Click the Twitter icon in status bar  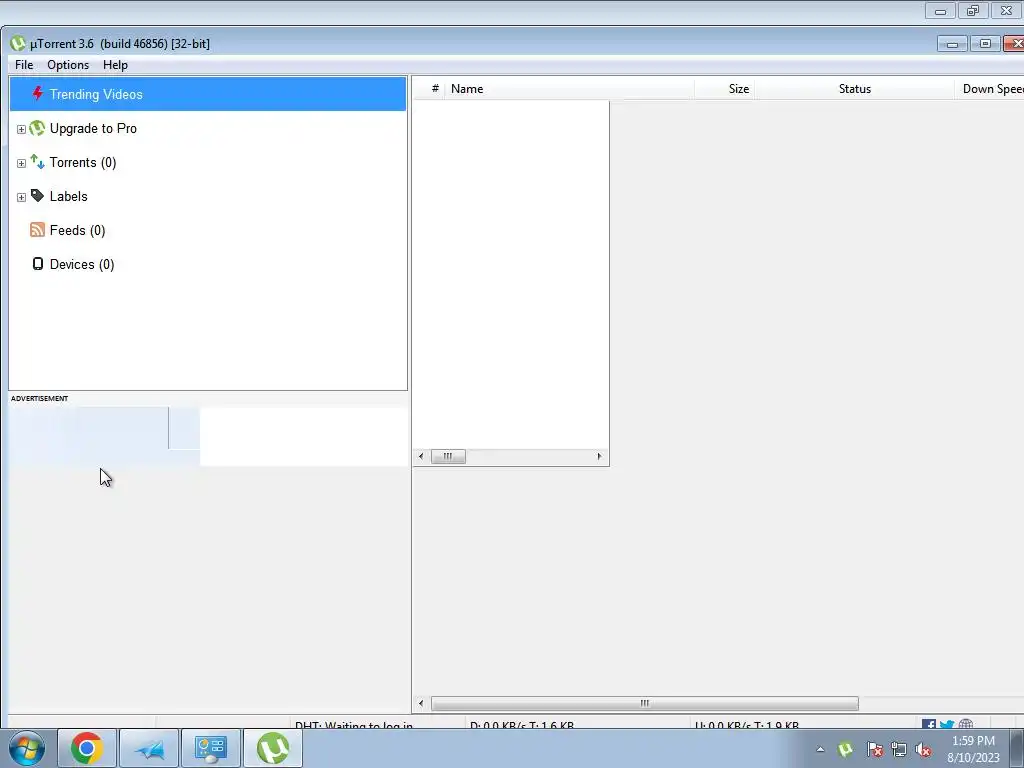point(947,724)
